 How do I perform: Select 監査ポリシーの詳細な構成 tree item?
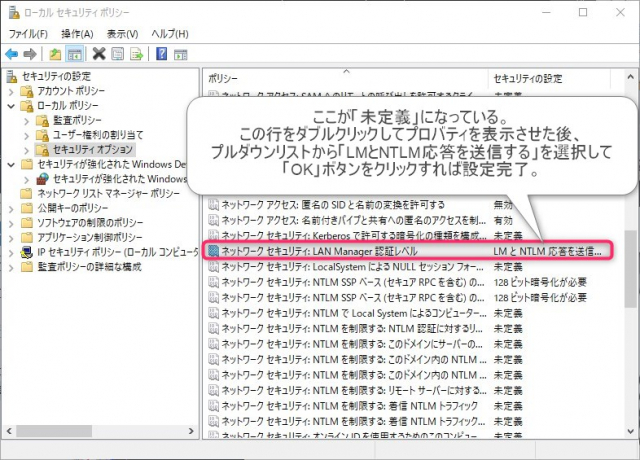(89, 267)
